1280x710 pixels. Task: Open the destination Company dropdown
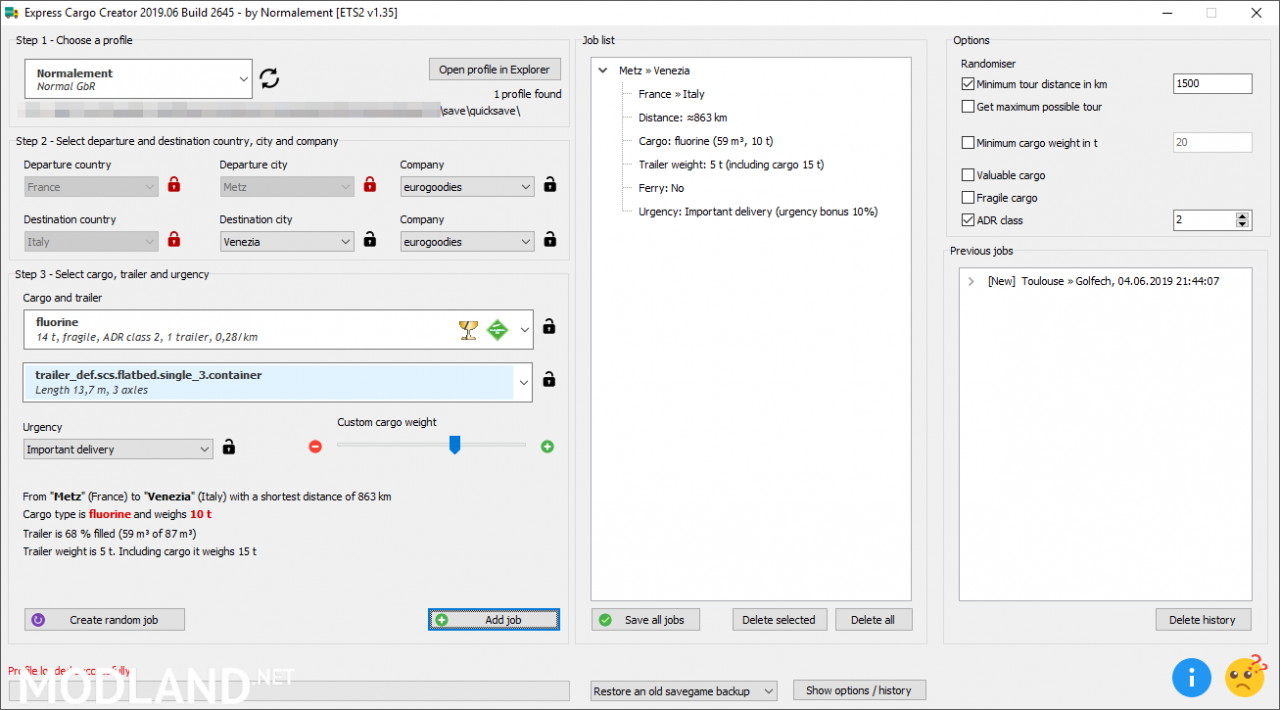[x=467, y=242]
